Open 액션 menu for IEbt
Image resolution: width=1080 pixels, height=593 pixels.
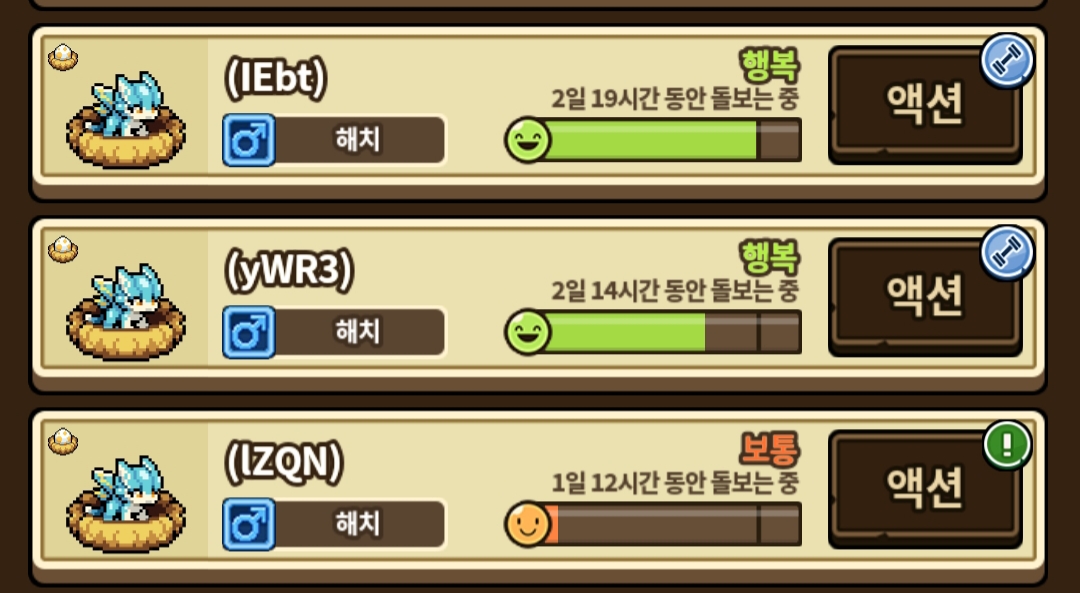point(925,105)
